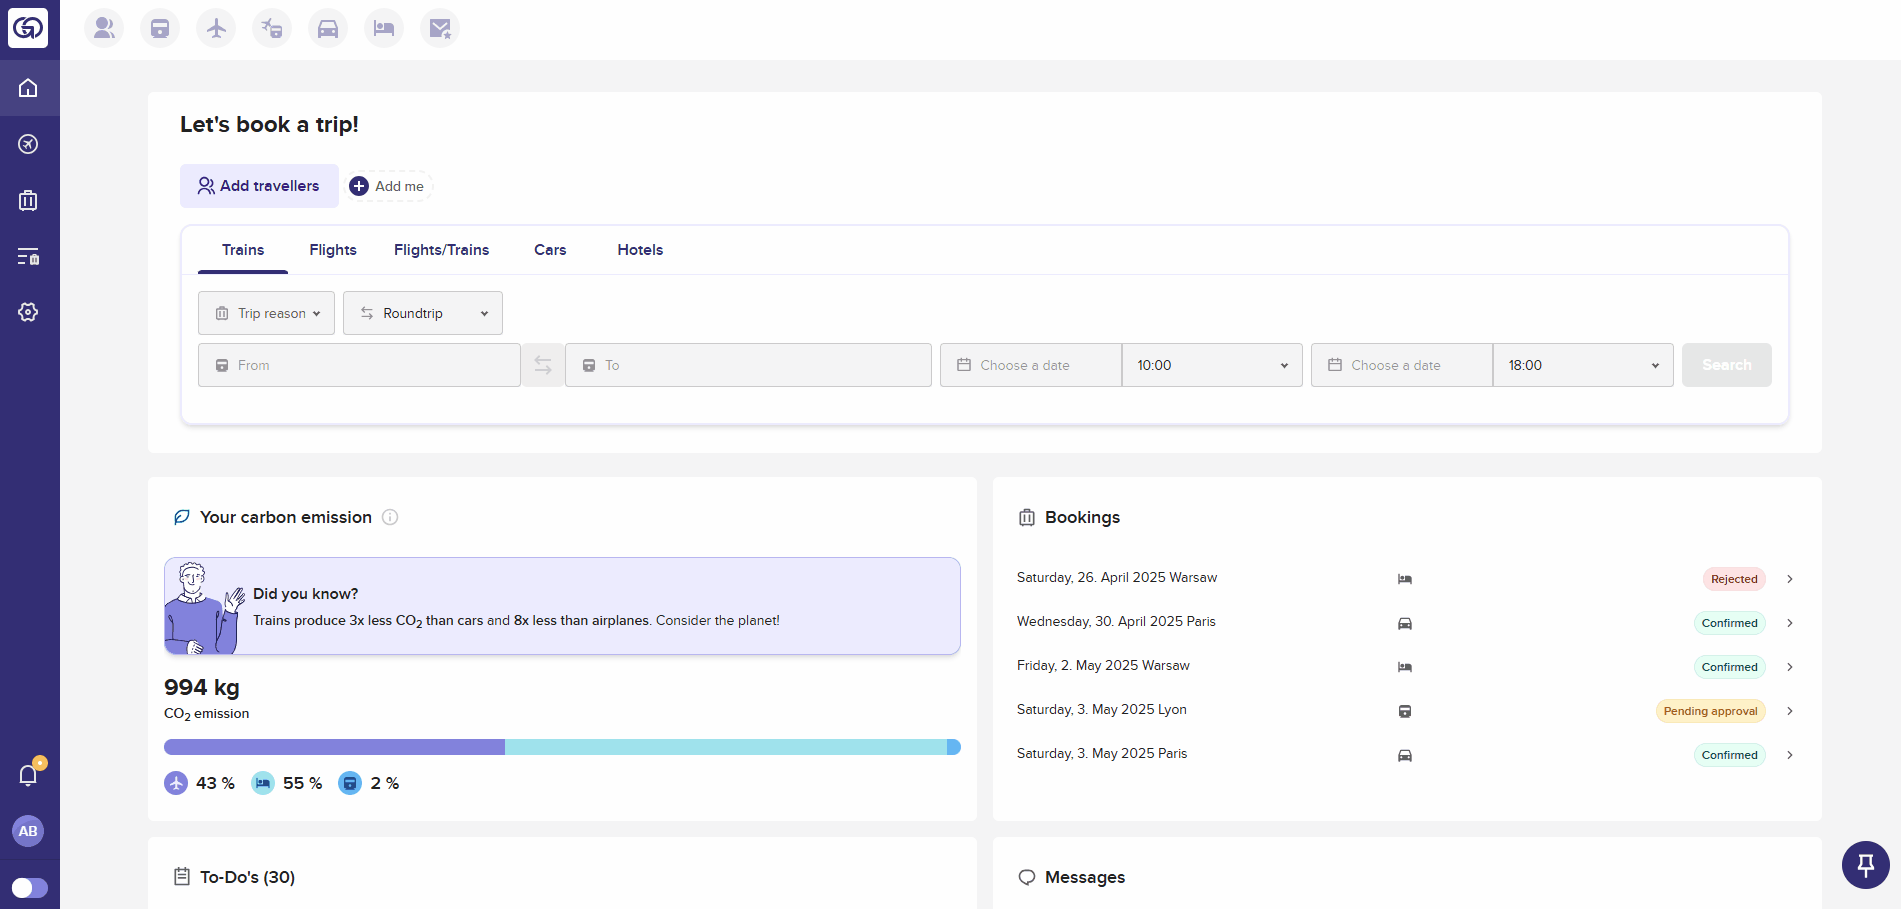Switch to the Hotels tab
Image resolution: width=1901 pixels, height=909 pixels.
pos(640,250)
